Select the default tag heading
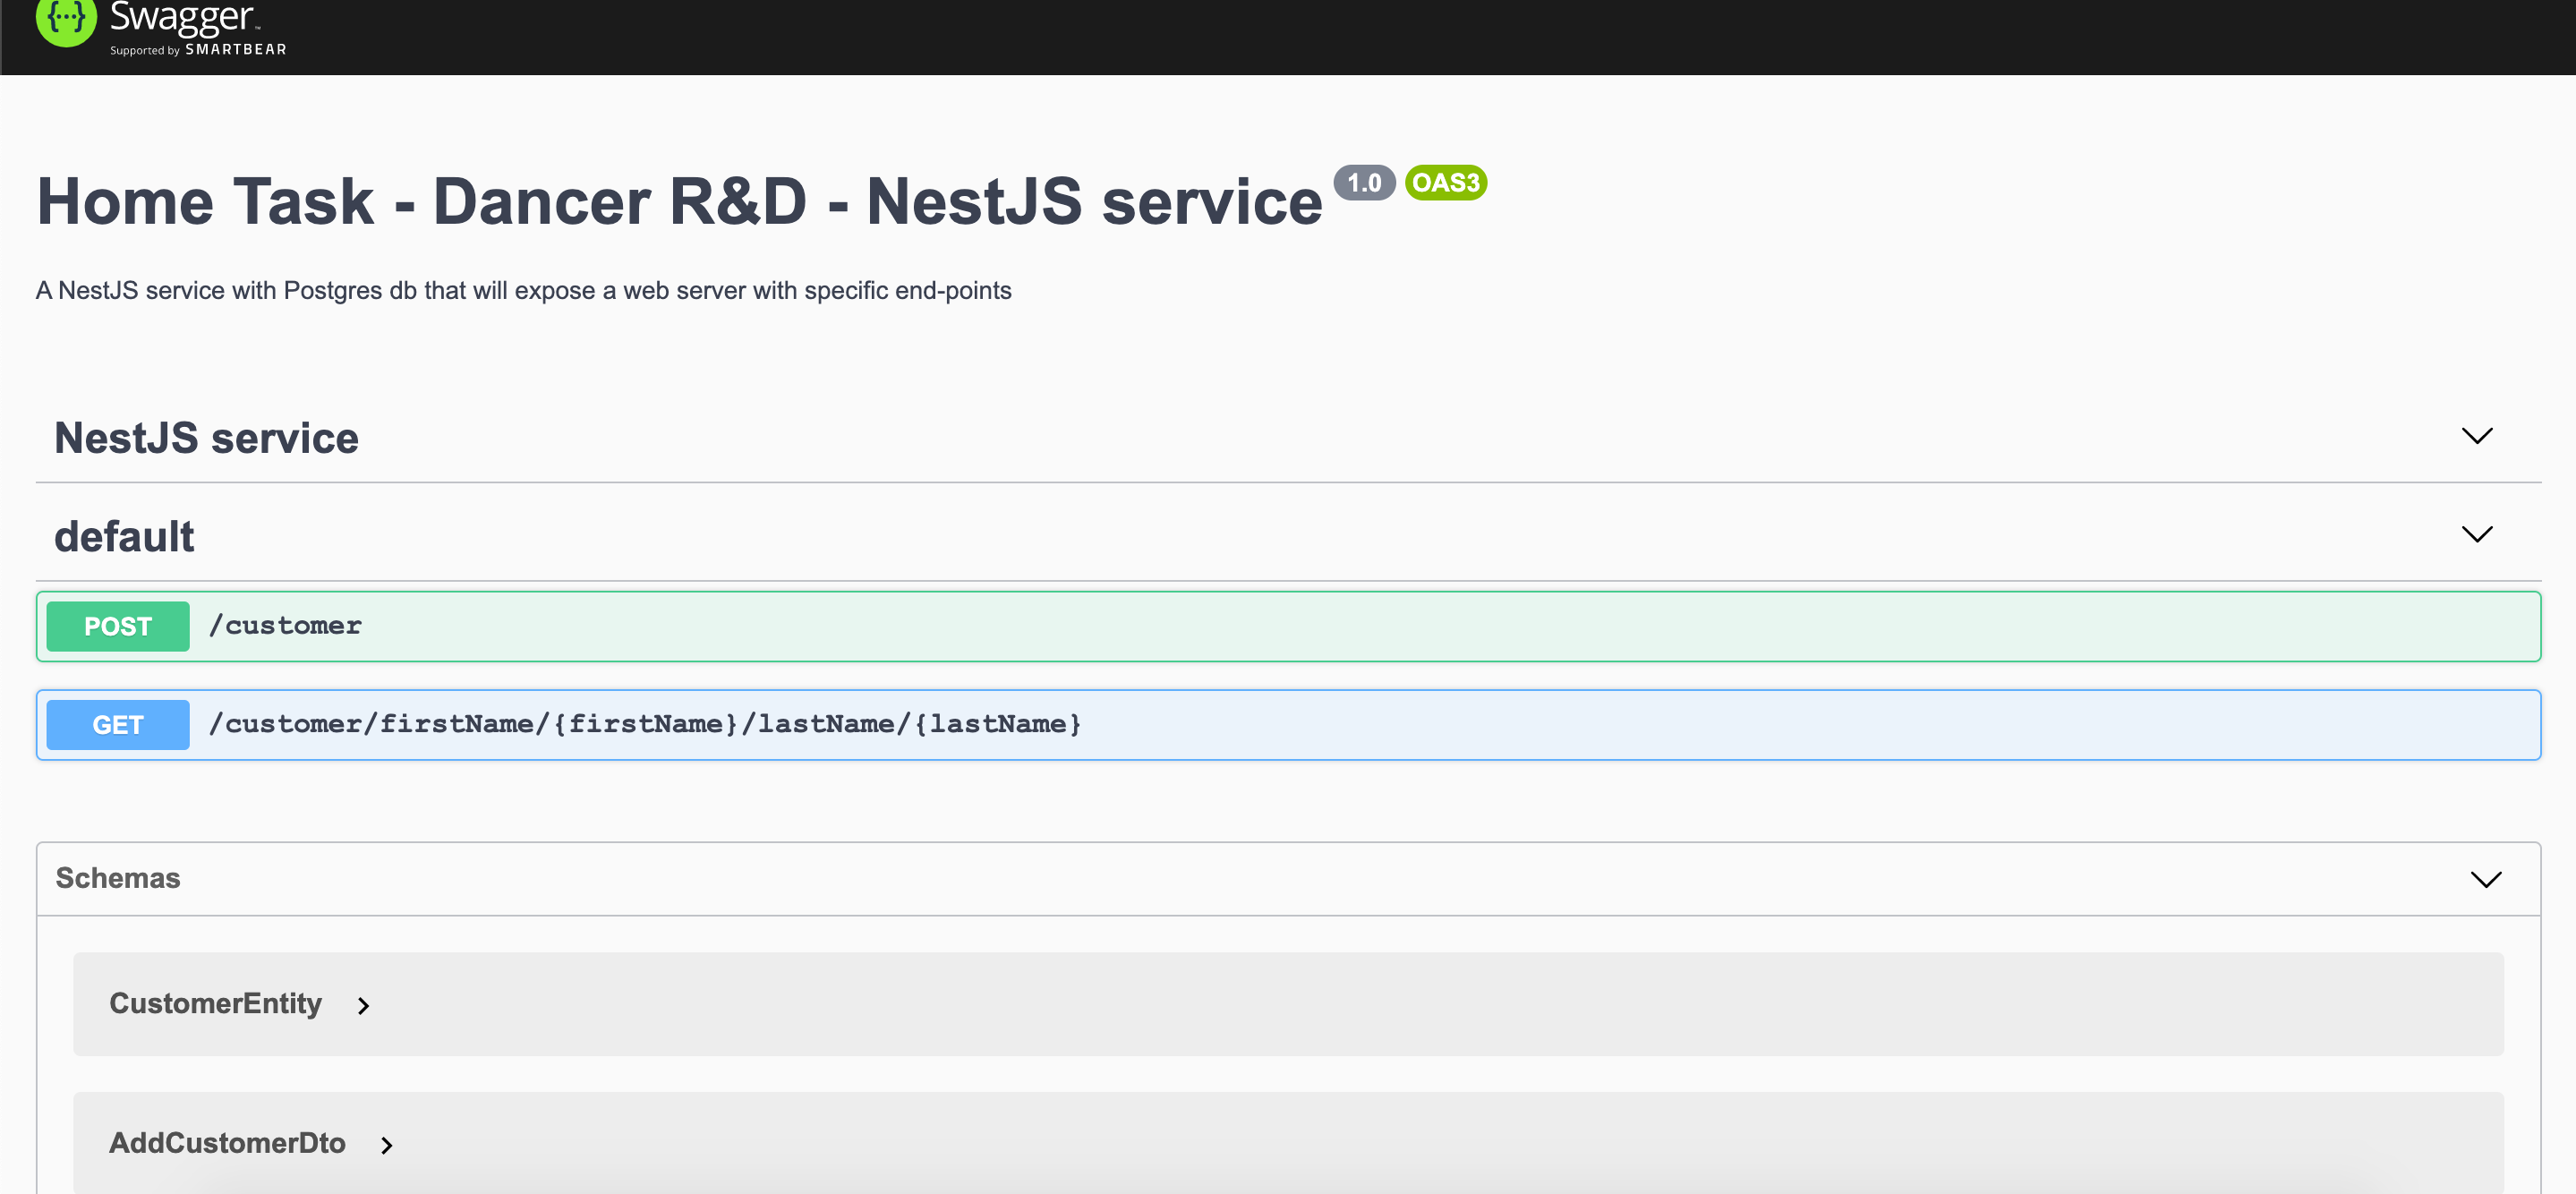2576x1194 pixels. (124, 536)
